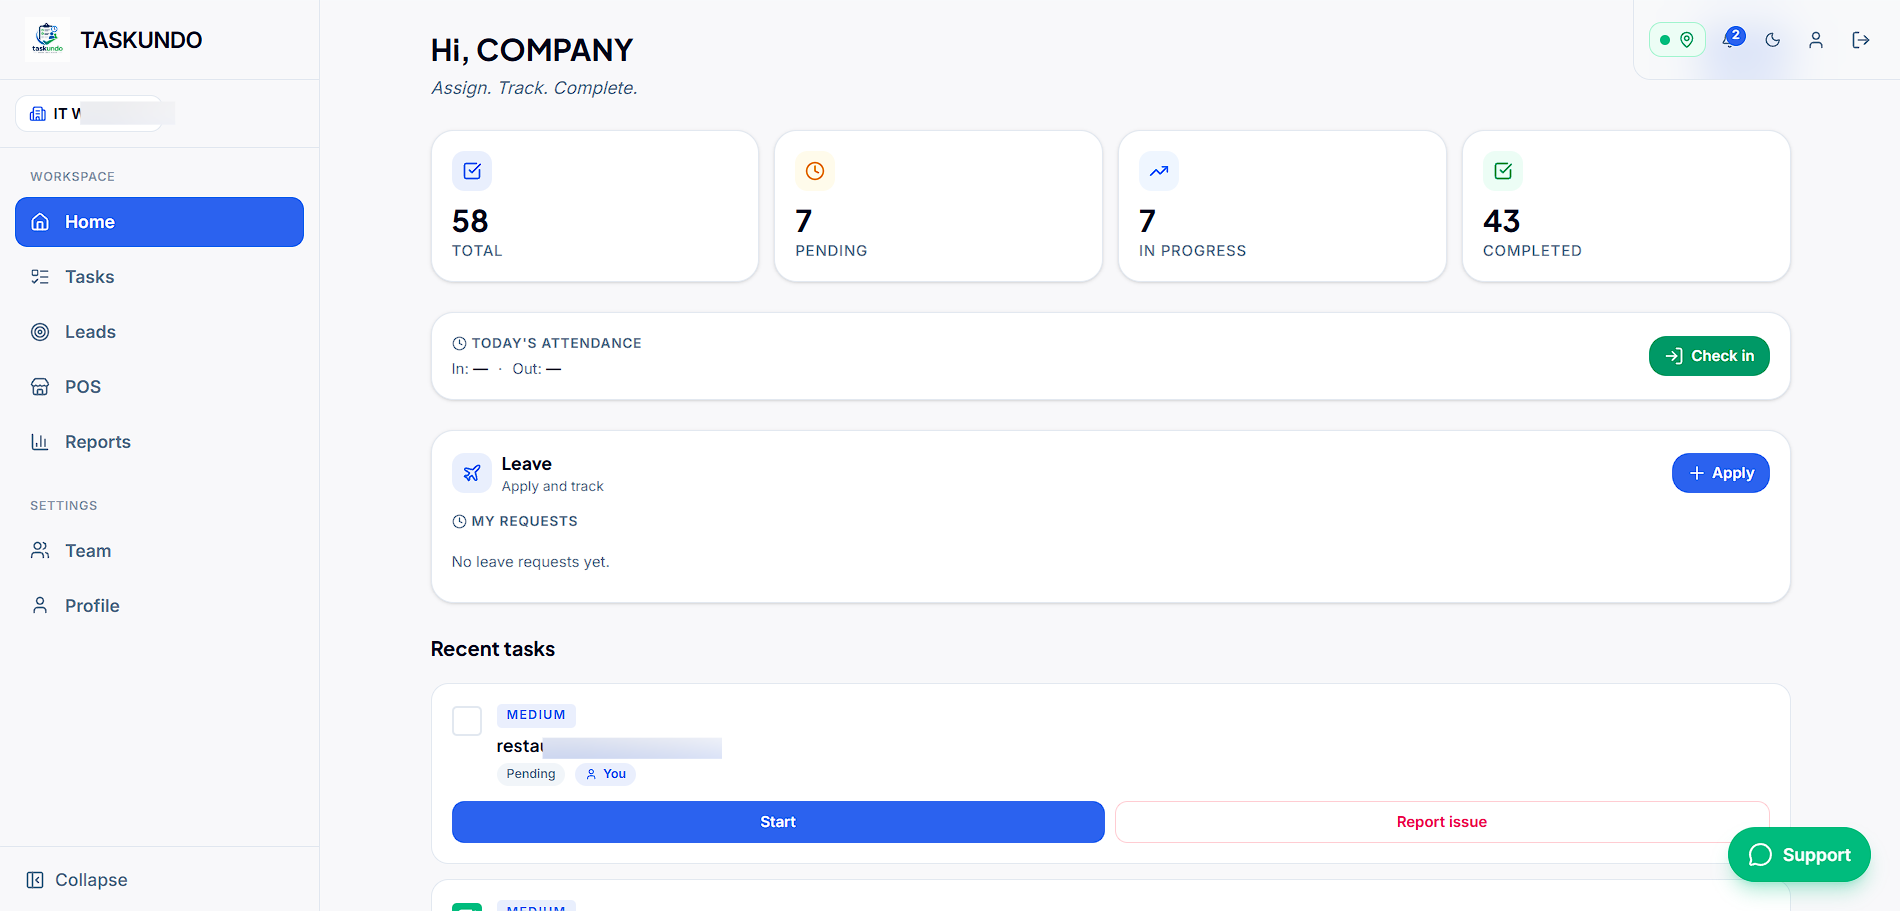
Task: Toggle dark mode moon icon
Action: 1773,40
